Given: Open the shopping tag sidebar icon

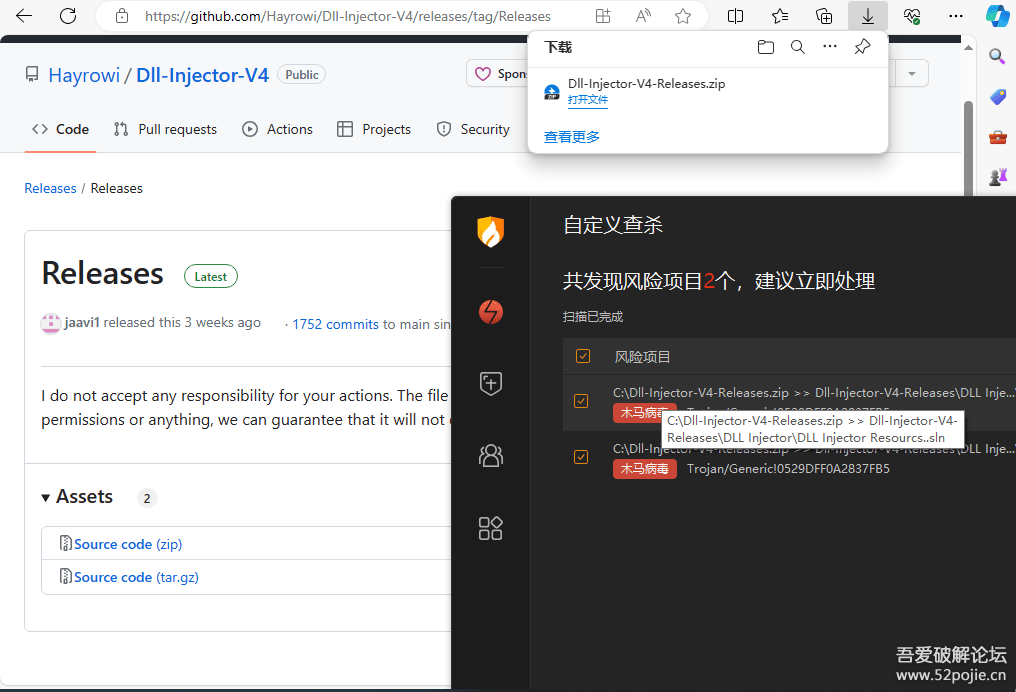Looking at the screenshot, I should (998, 97).
